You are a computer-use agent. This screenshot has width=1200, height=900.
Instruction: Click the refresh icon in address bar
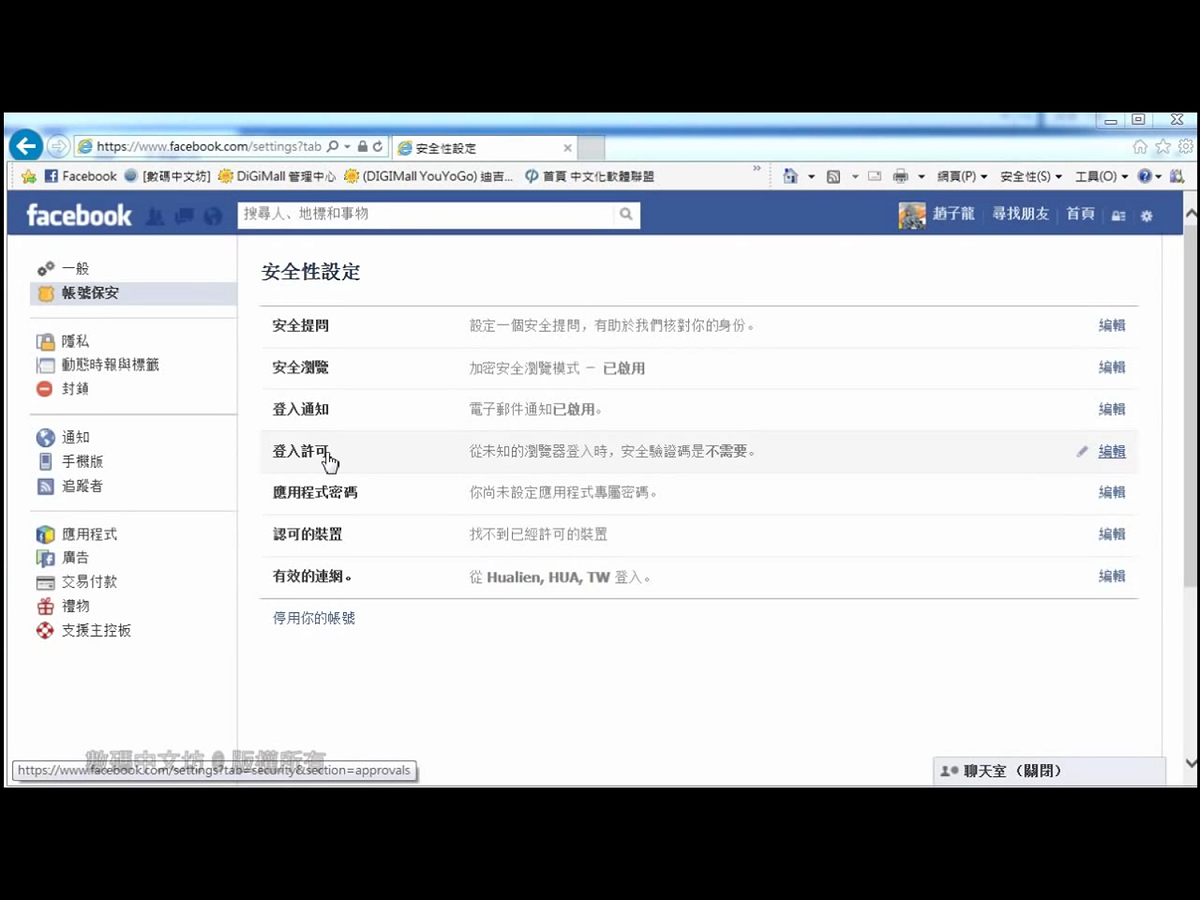pyautogui.click(x=378, y=146)
